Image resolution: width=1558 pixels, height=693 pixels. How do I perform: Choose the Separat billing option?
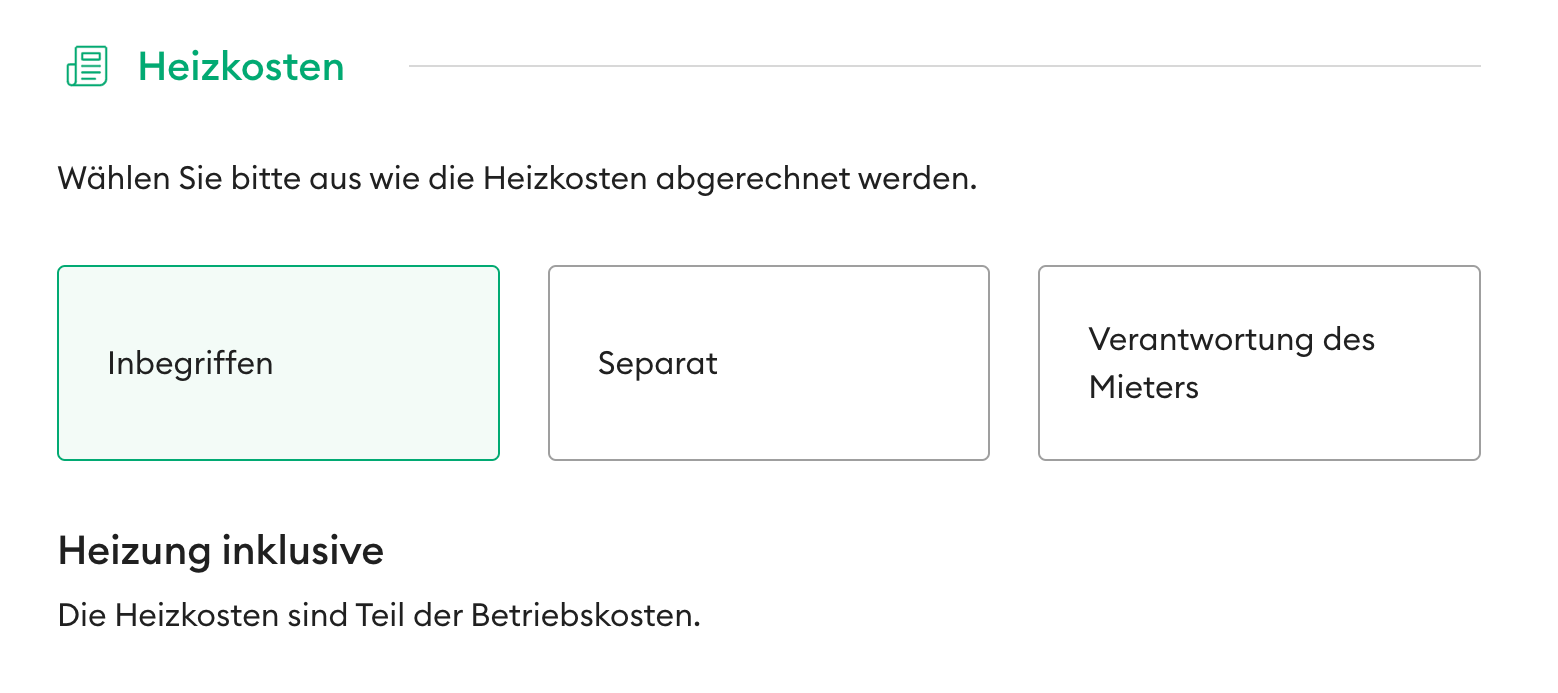point(768,363)
